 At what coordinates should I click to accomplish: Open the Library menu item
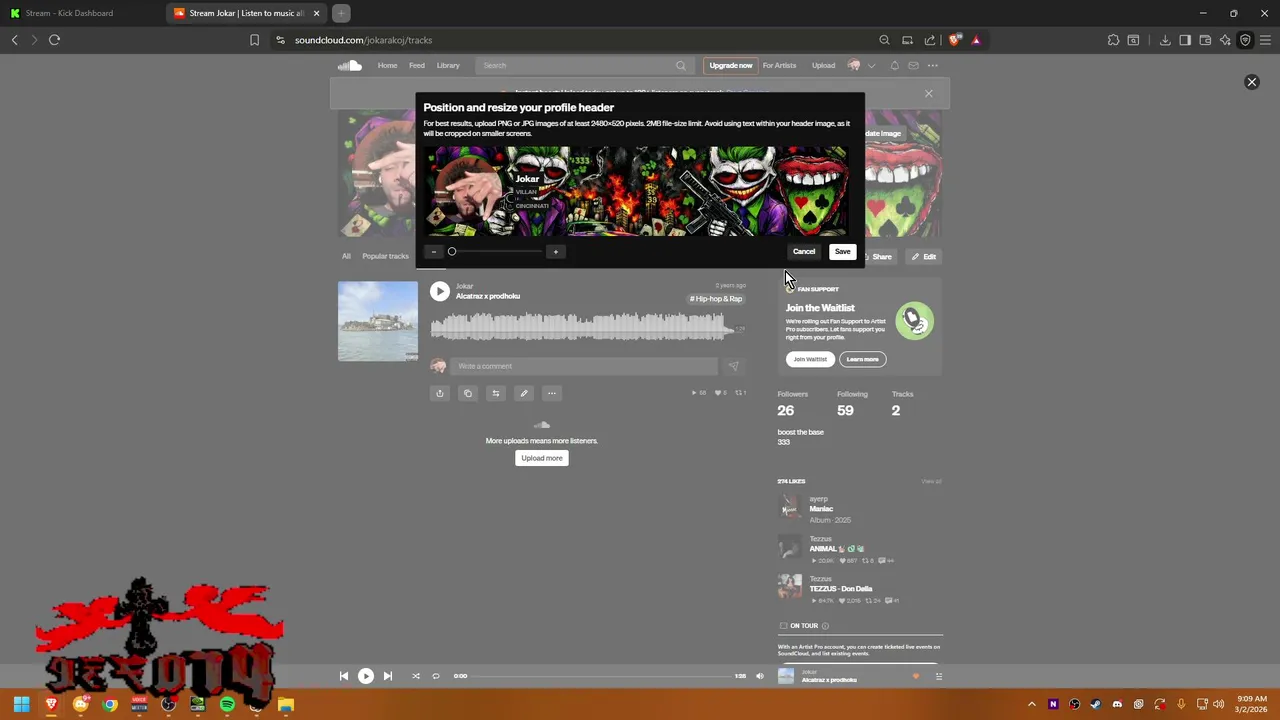[x=448, y=66]
